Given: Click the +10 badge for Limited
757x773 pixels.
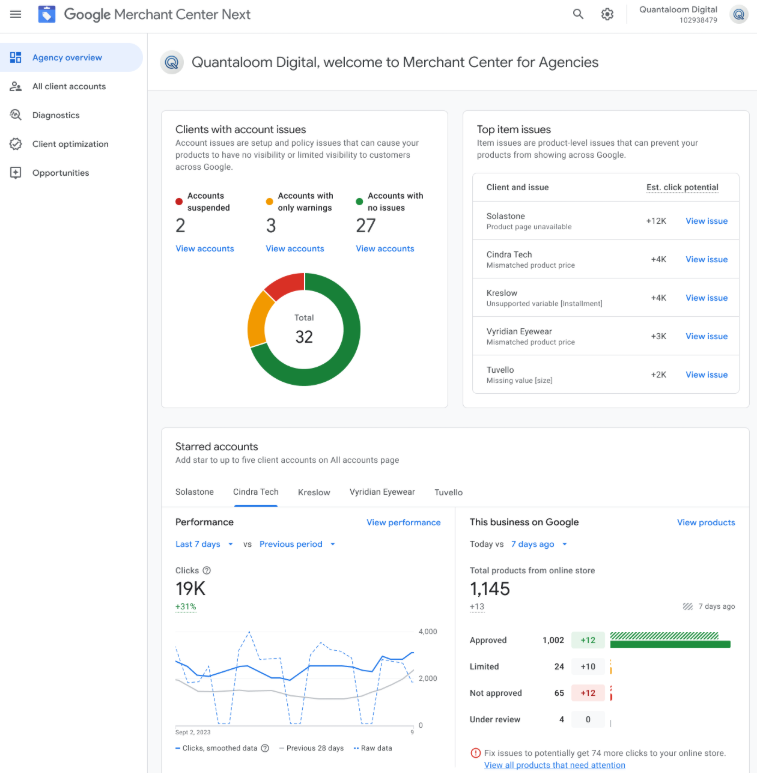Looking at the screenshot, I should 587,667.
